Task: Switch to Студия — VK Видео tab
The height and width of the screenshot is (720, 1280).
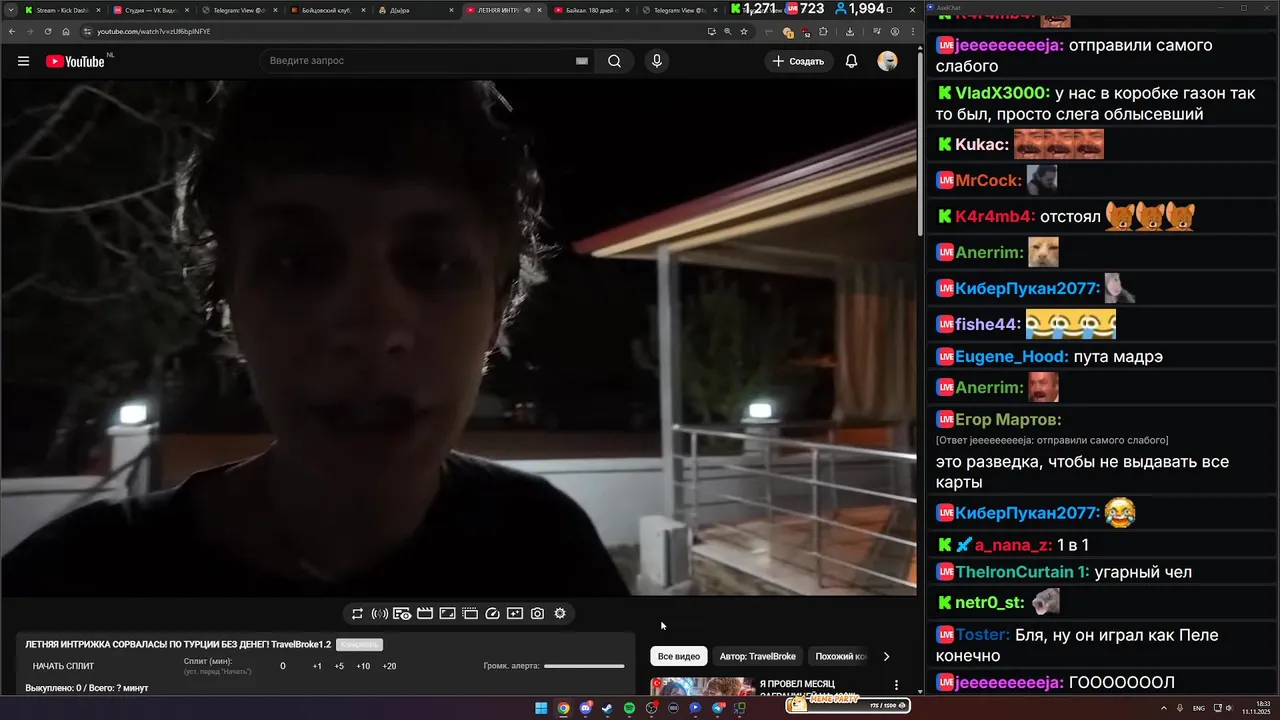Action: 149,10
